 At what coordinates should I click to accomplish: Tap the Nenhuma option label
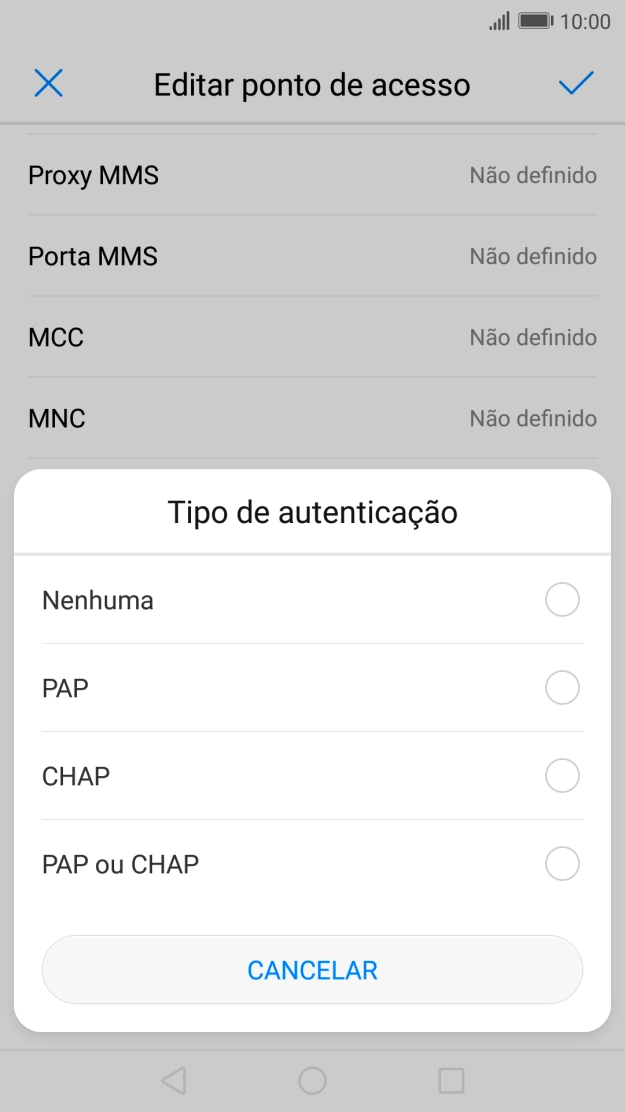[x=98, y=601]
